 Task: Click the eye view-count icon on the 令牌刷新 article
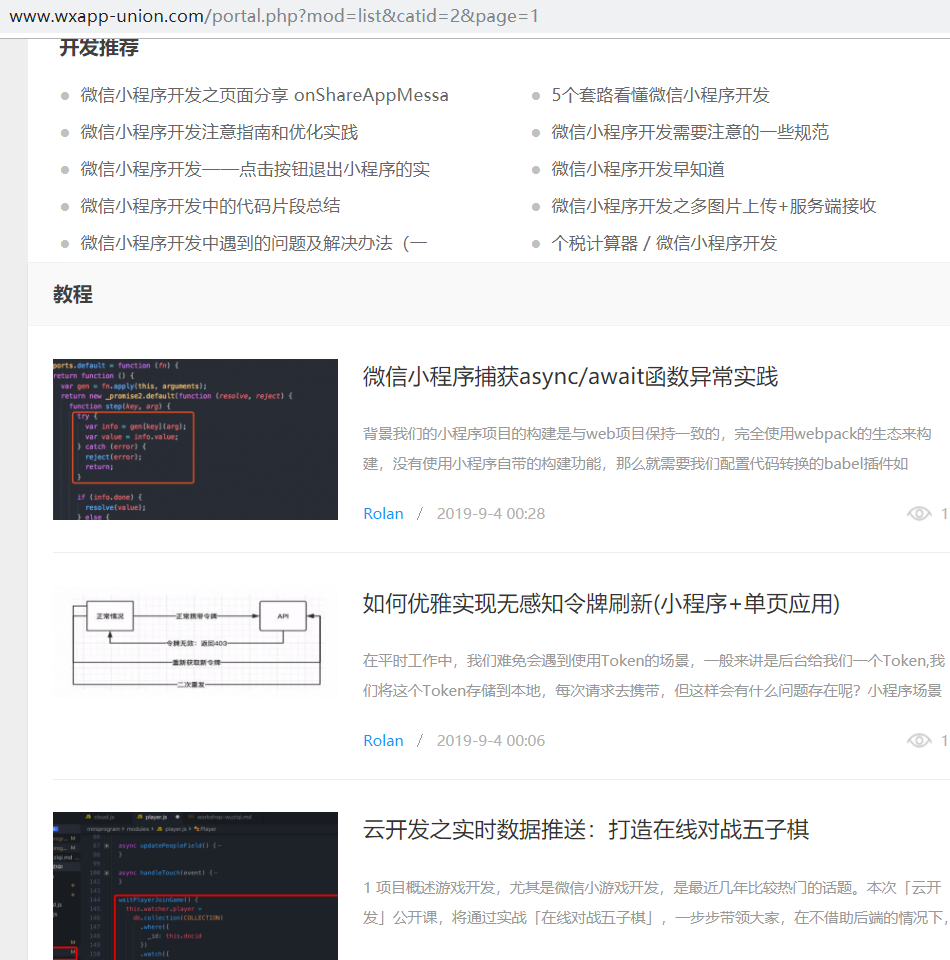[919, 740]
